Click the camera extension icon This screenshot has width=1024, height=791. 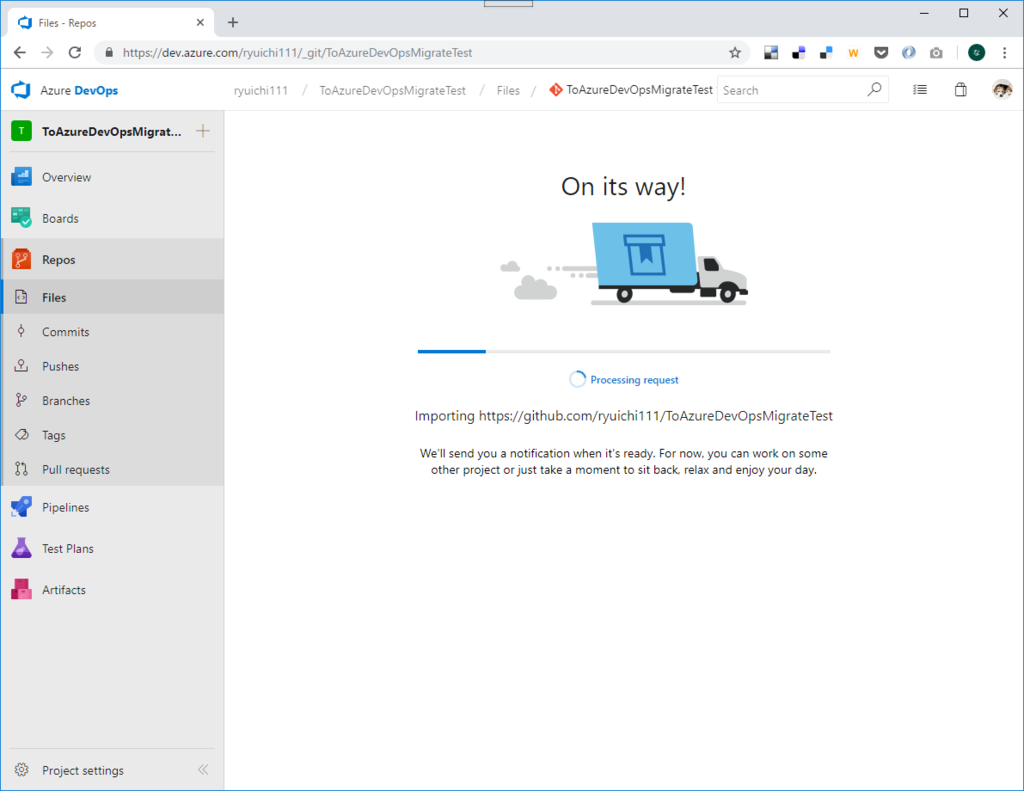[x=936, y=52]
